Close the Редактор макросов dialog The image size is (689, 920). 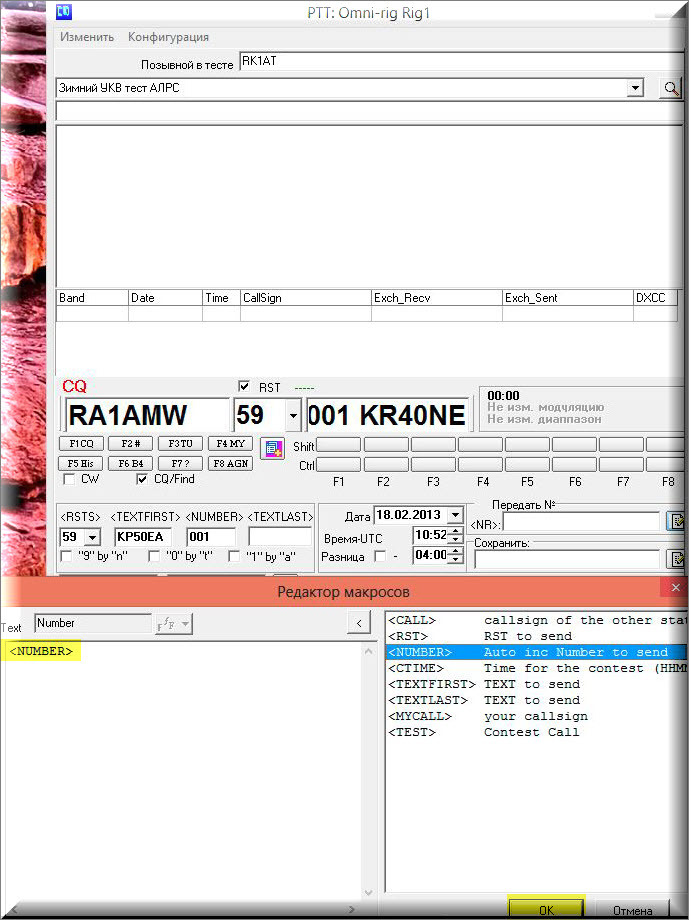pos(677,588)
